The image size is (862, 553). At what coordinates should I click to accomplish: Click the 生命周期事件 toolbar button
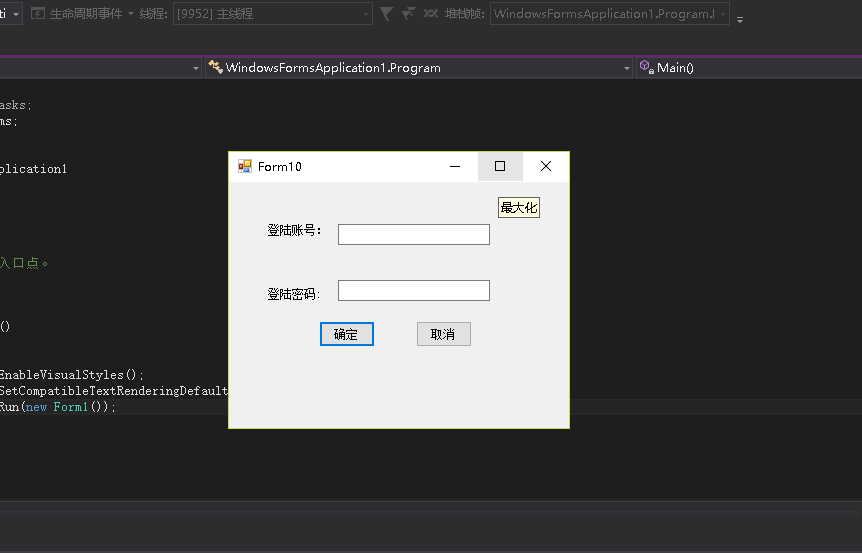(x=77, y=14)
